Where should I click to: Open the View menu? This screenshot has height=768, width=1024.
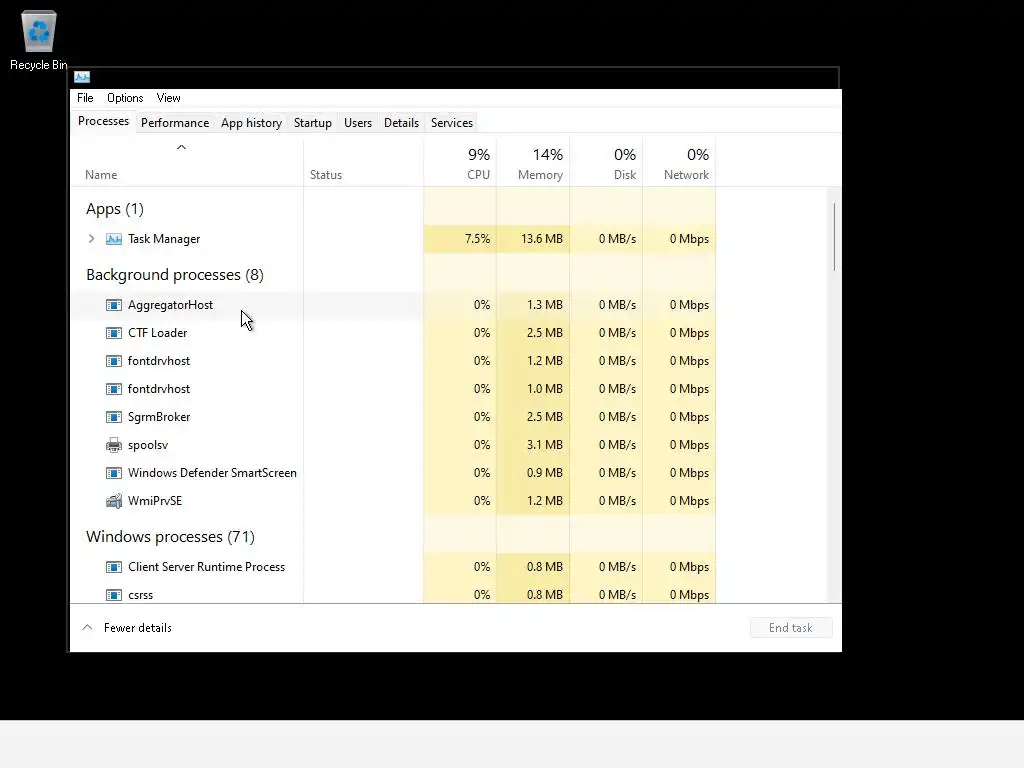168,98
